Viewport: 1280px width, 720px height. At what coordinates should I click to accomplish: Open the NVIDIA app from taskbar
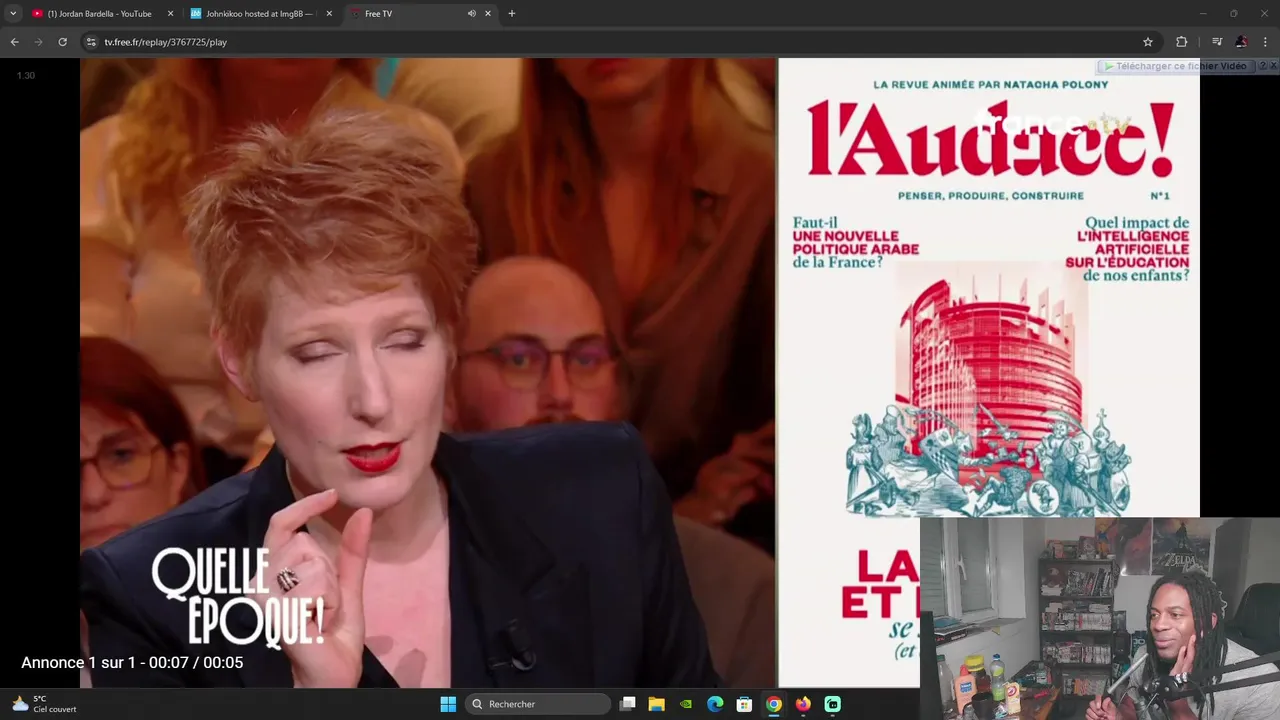(x=686, y=704)
